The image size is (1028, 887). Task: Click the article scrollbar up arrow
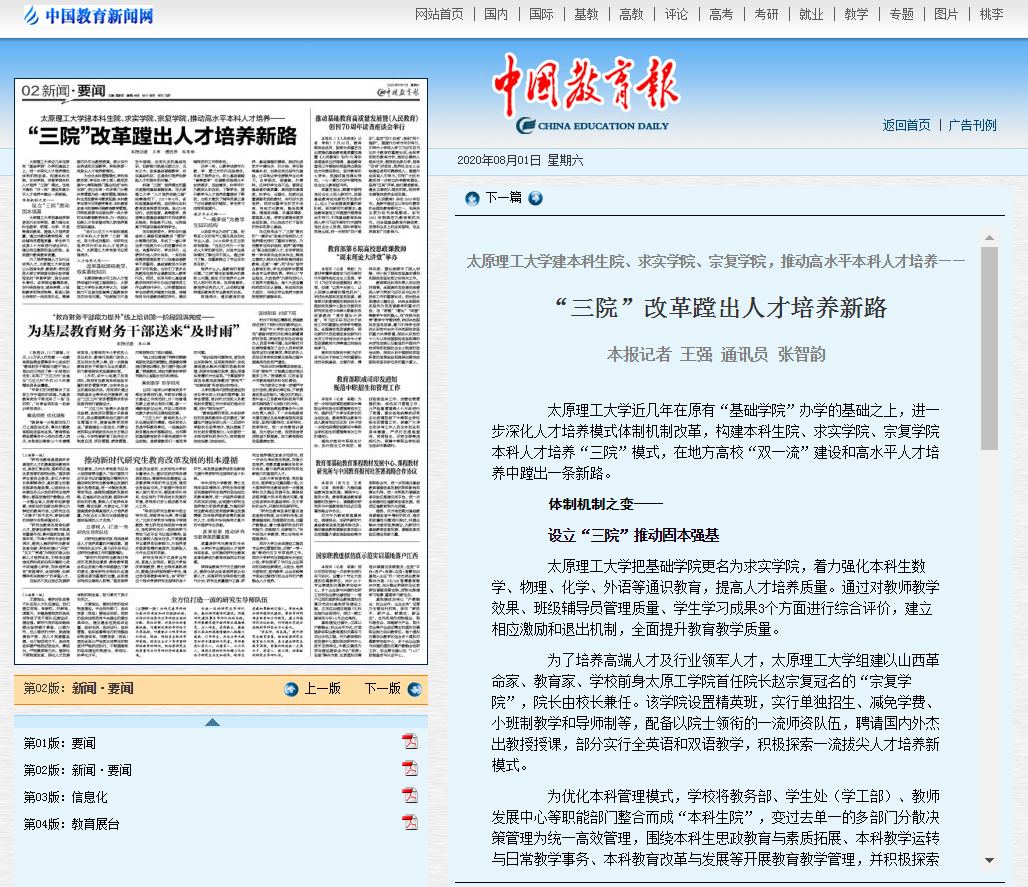click(989, 237)
